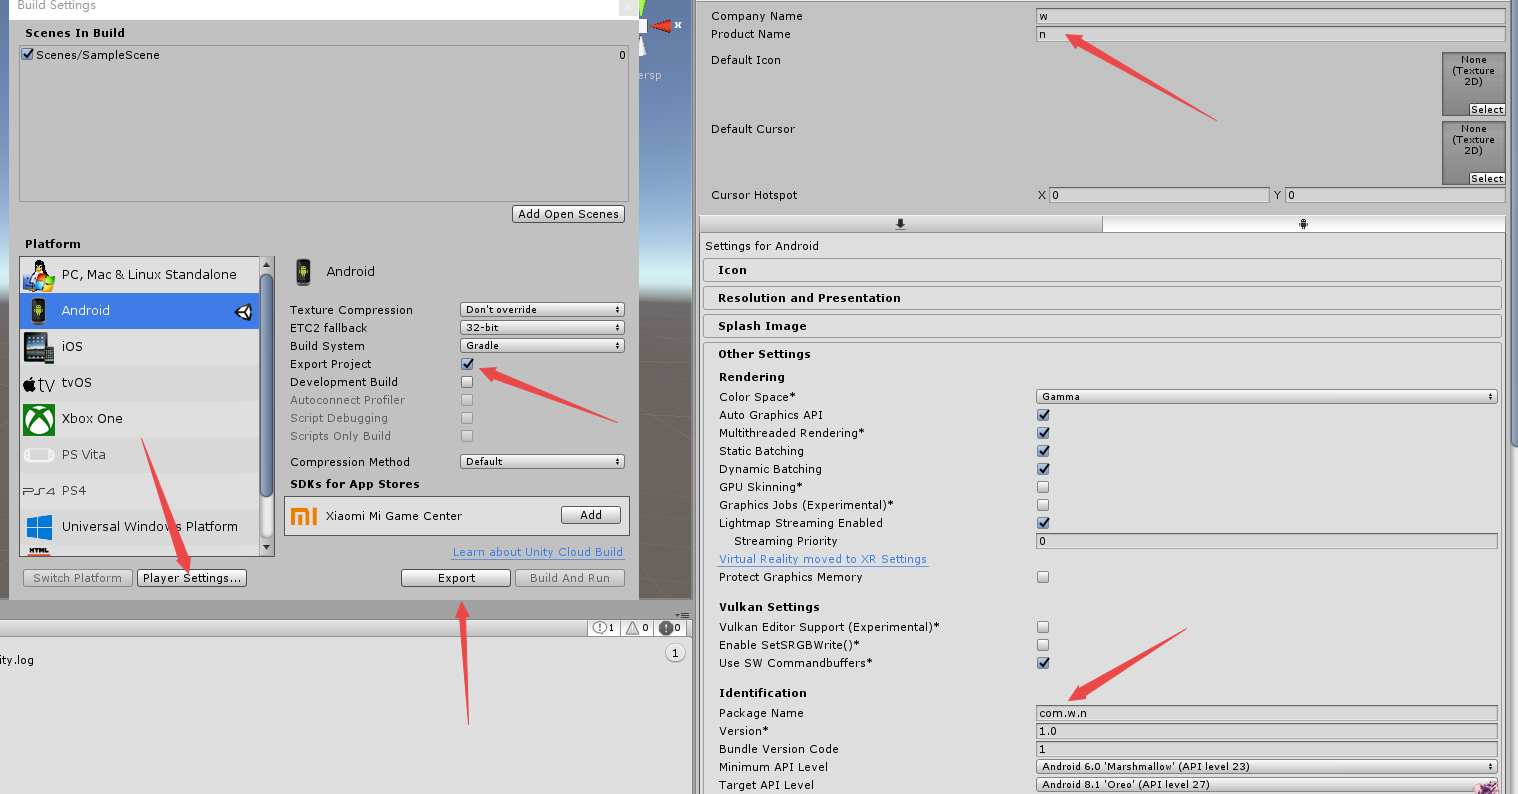This screenshot has width=1518, height=794.
Task: Click the Version field
Action: pos(1267,731)
